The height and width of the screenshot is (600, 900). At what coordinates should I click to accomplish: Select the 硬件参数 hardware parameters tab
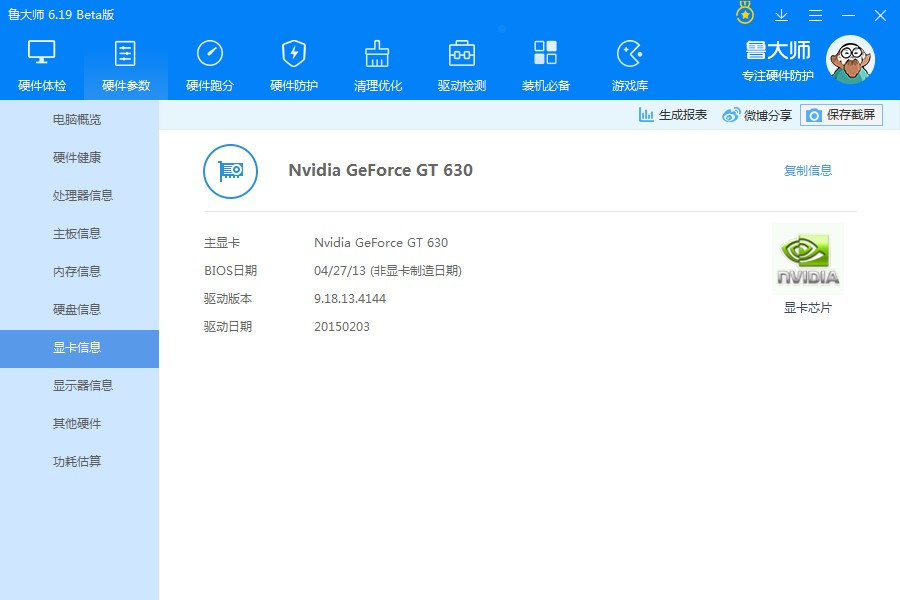(x=126, y=66)
